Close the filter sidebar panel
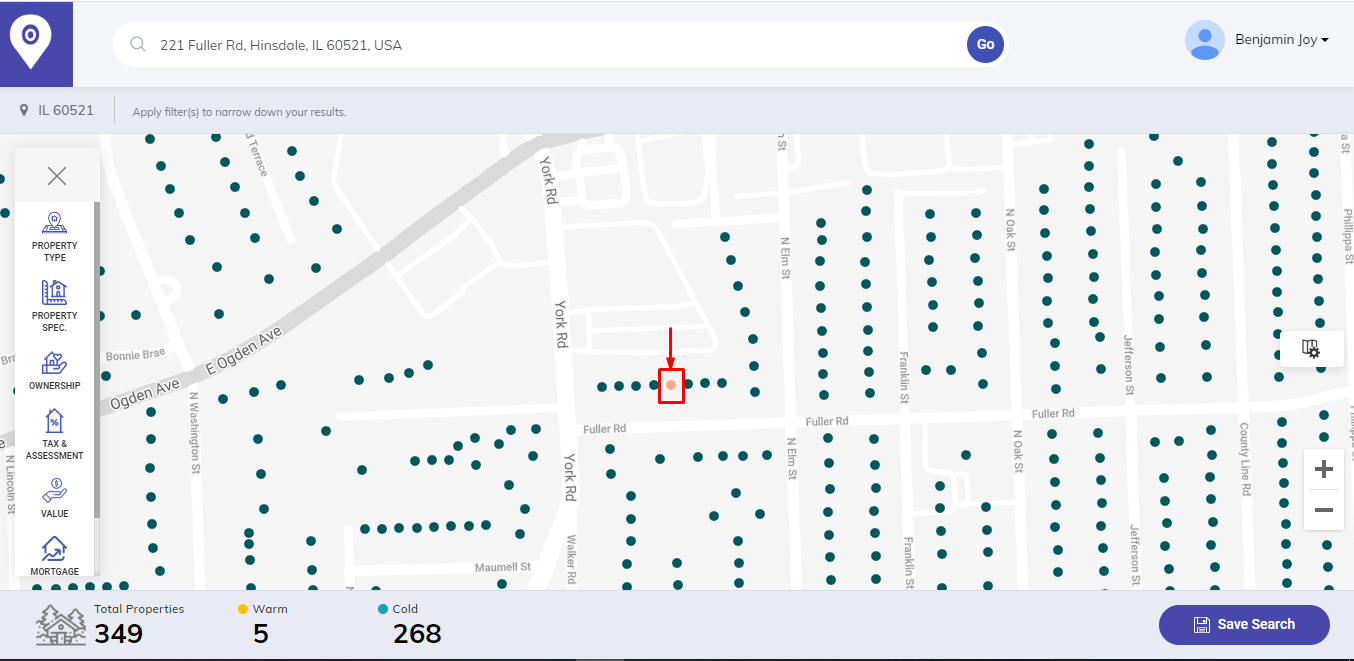This screenshot has height=661, width=1354. coord(57,177)
